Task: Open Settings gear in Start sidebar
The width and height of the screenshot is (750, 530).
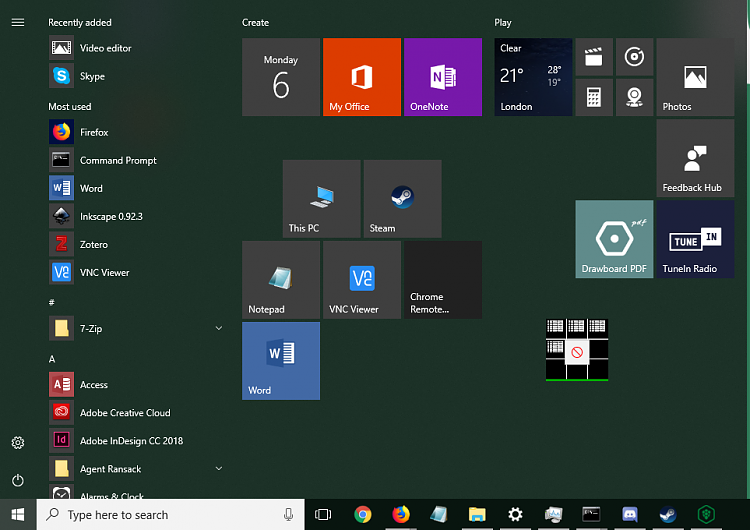Action: pyautogui.click(x=18, y=442)
